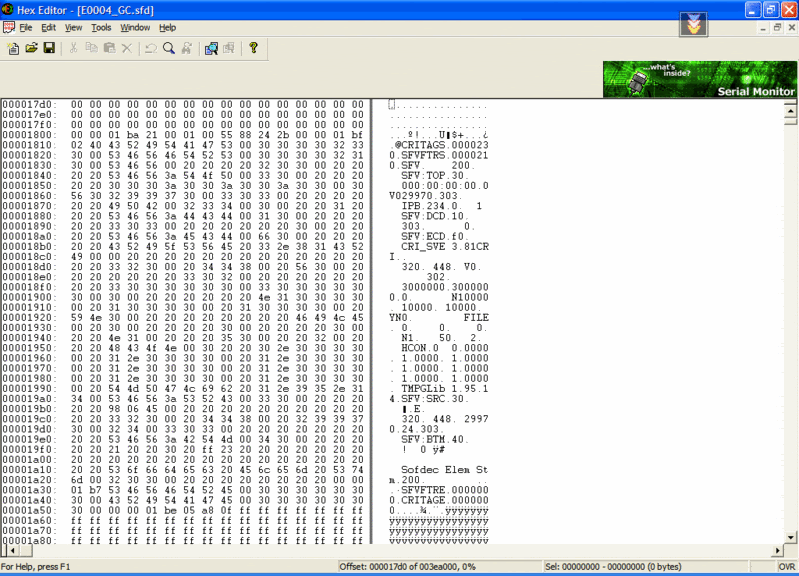Open the Edit menu
Viewport: 799px width, 576px height.
point(47,27)
